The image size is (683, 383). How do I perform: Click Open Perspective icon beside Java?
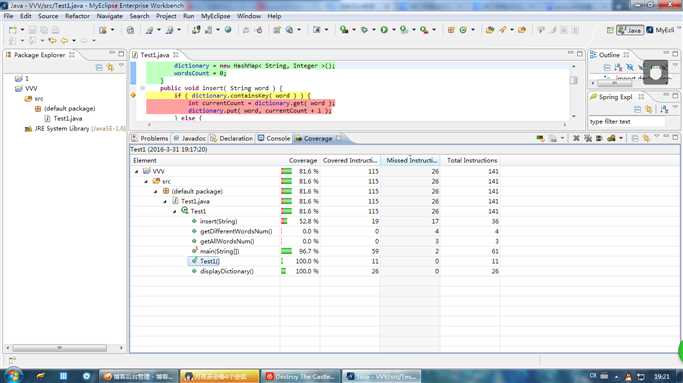(610, 30)
